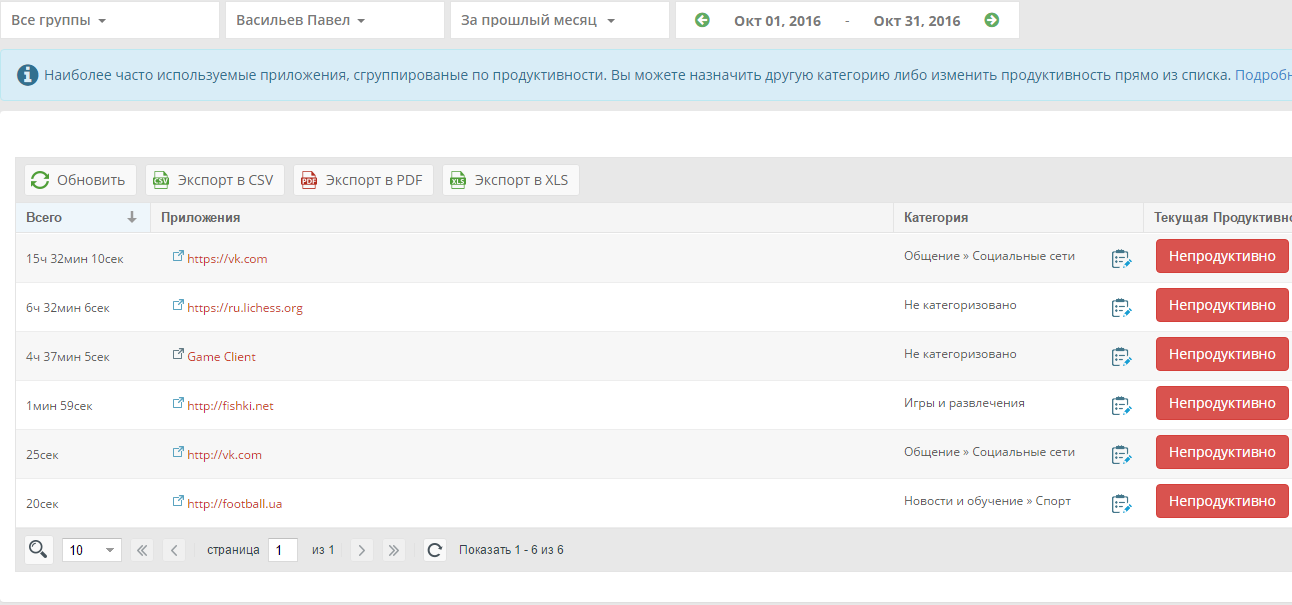Click Непродуктивно button for Game Client
The image size is (1292, 605).
1222,354
